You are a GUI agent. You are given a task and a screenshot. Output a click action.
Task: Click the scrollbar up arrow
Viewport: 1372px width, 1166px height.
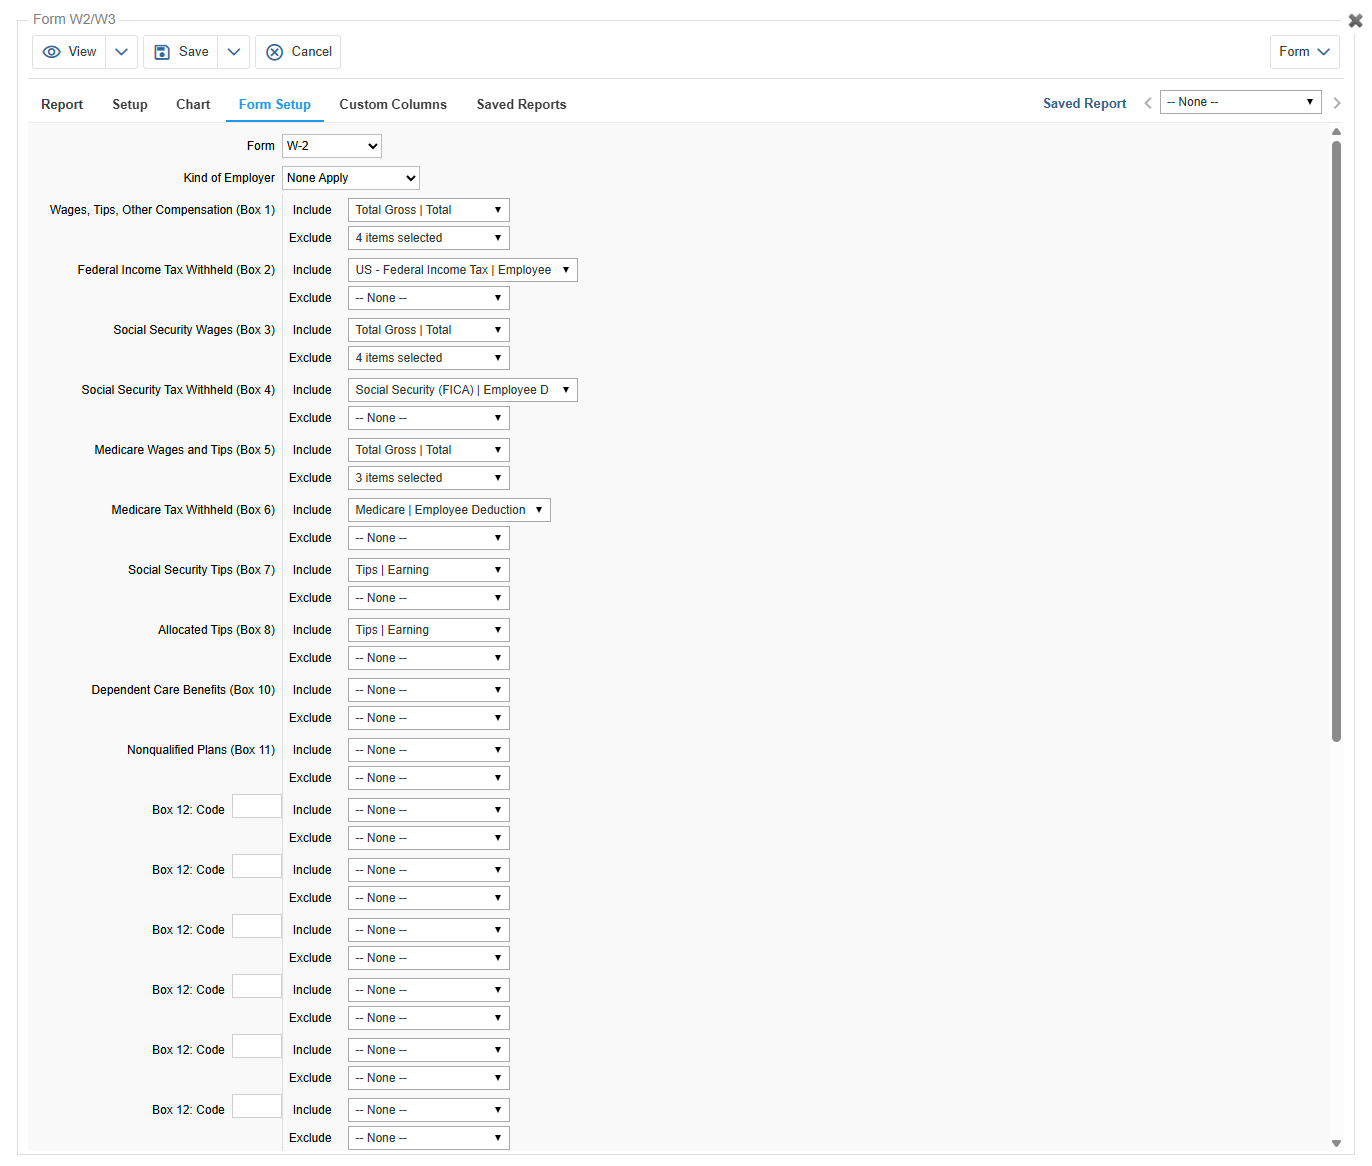pyautogui.click(x=1336, y=131)
